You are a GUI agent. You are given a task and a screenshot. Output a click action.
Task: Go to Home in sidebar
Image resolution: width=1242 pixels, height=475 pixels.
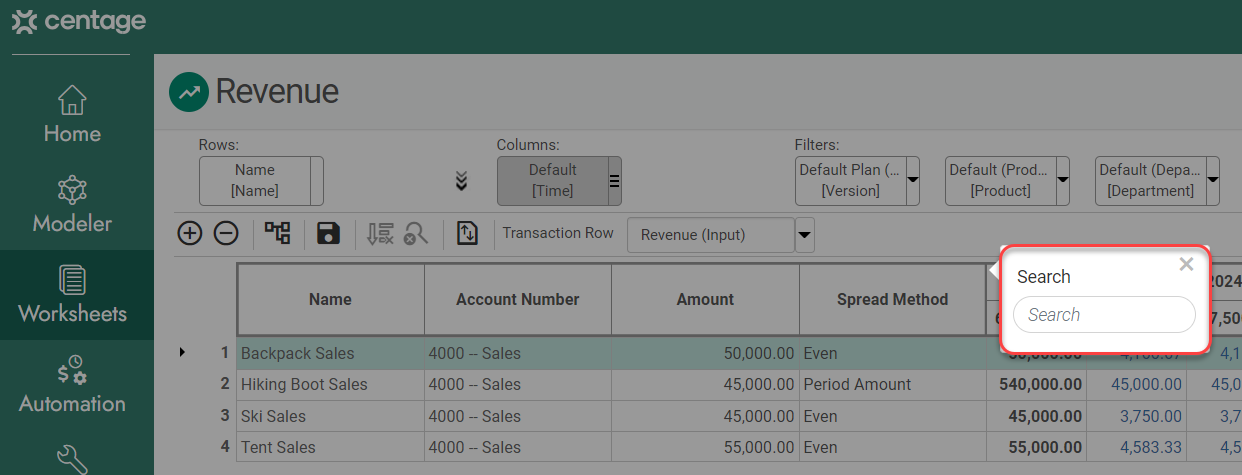pyautogui.click(x=72, y=115)
